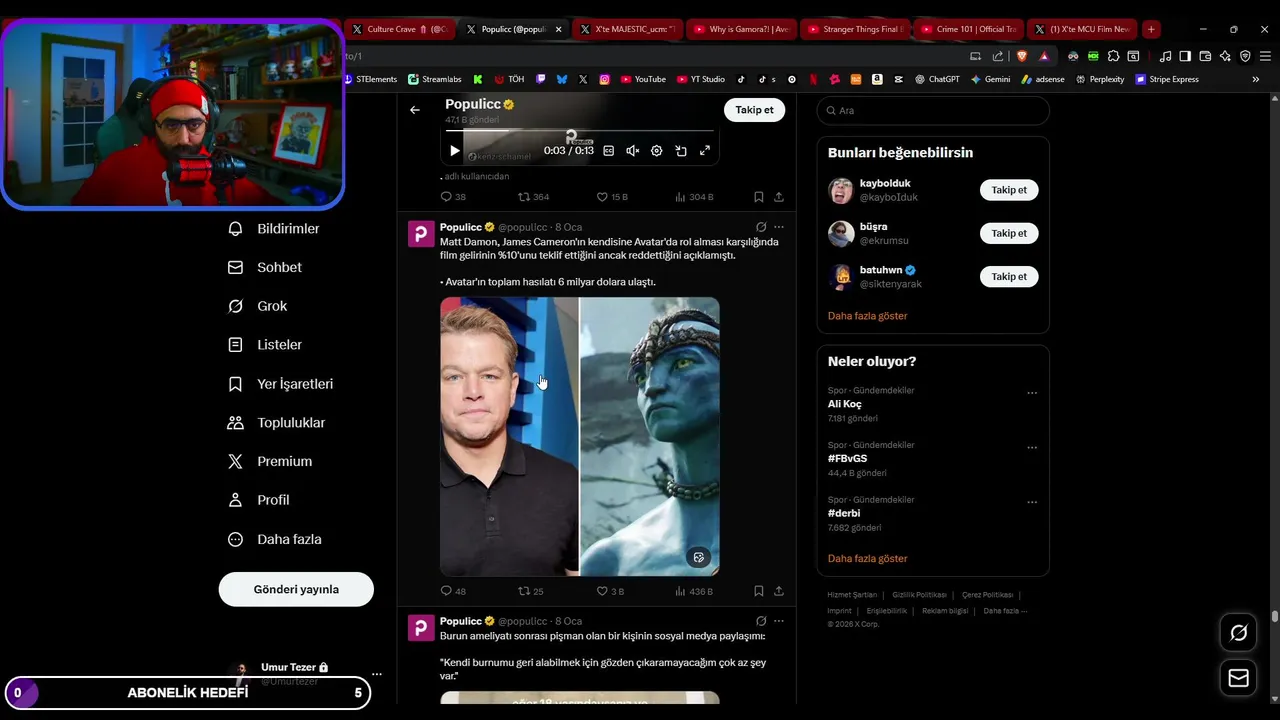1280x720 pixels.
Task: Follow büşra with Takip et
Action: click(1009, 233)
